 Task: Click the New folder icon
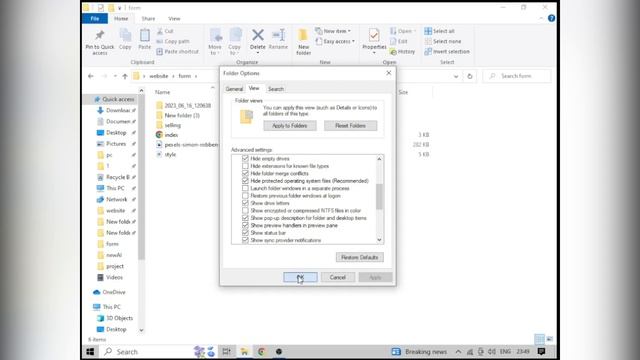point(303,36)
